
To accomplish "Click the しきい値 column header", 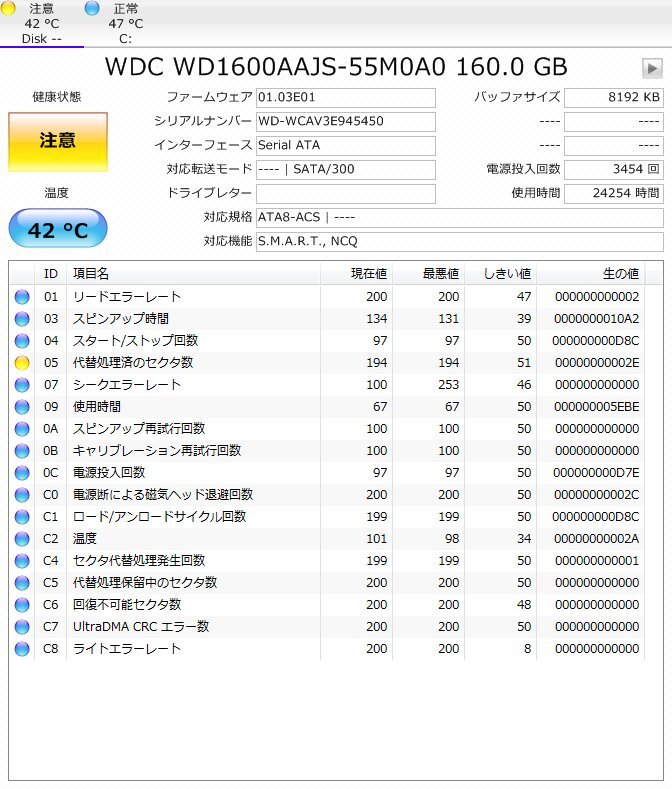I will (501, 274).
